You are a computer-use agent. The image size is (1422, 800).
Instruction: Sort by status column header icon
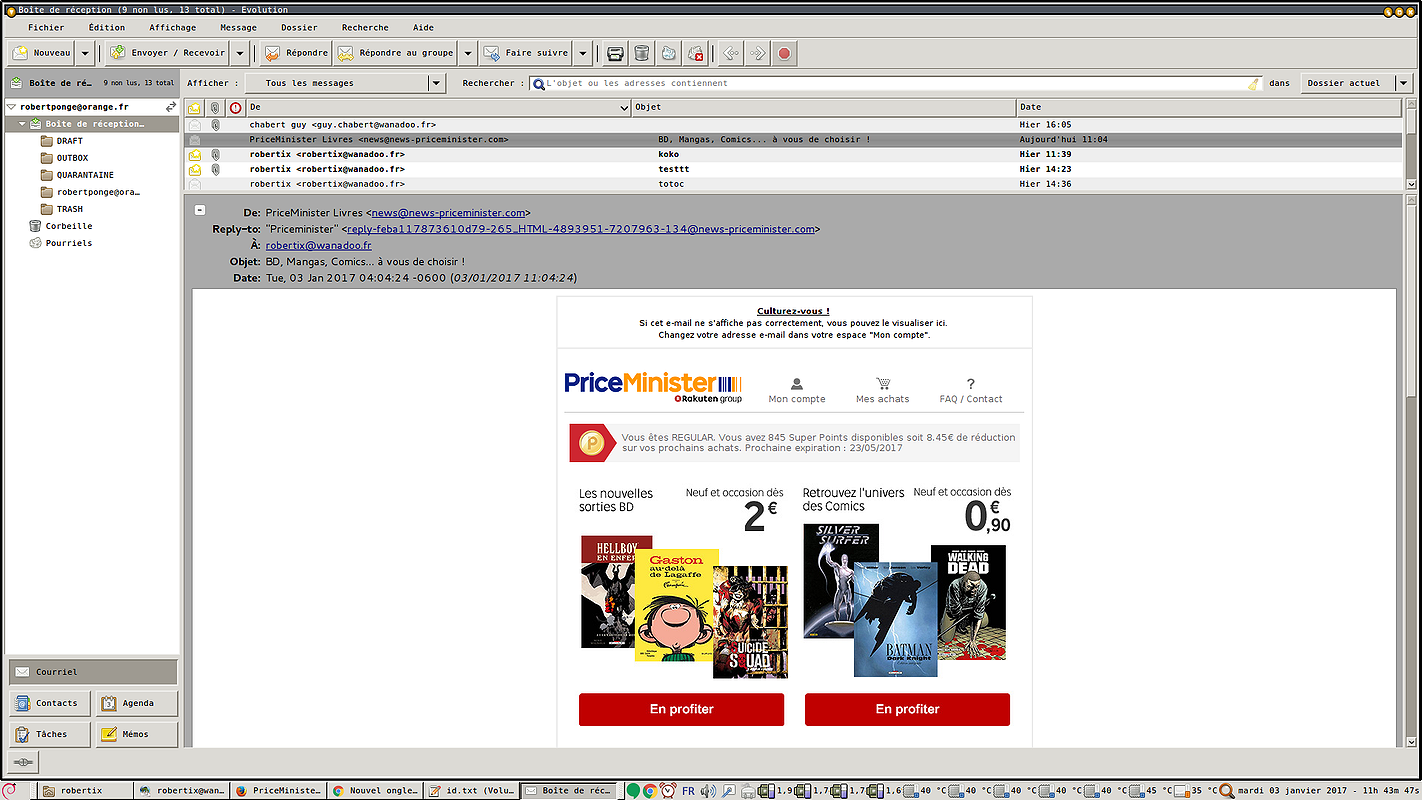tap(194, 107)
